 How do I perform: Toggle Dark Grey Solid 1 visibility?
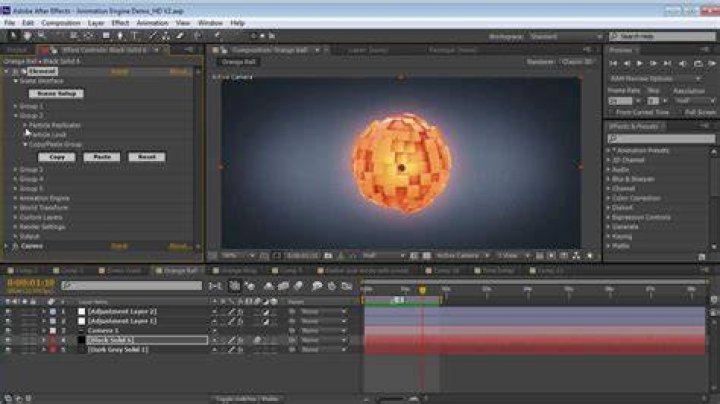click(8, 350)
